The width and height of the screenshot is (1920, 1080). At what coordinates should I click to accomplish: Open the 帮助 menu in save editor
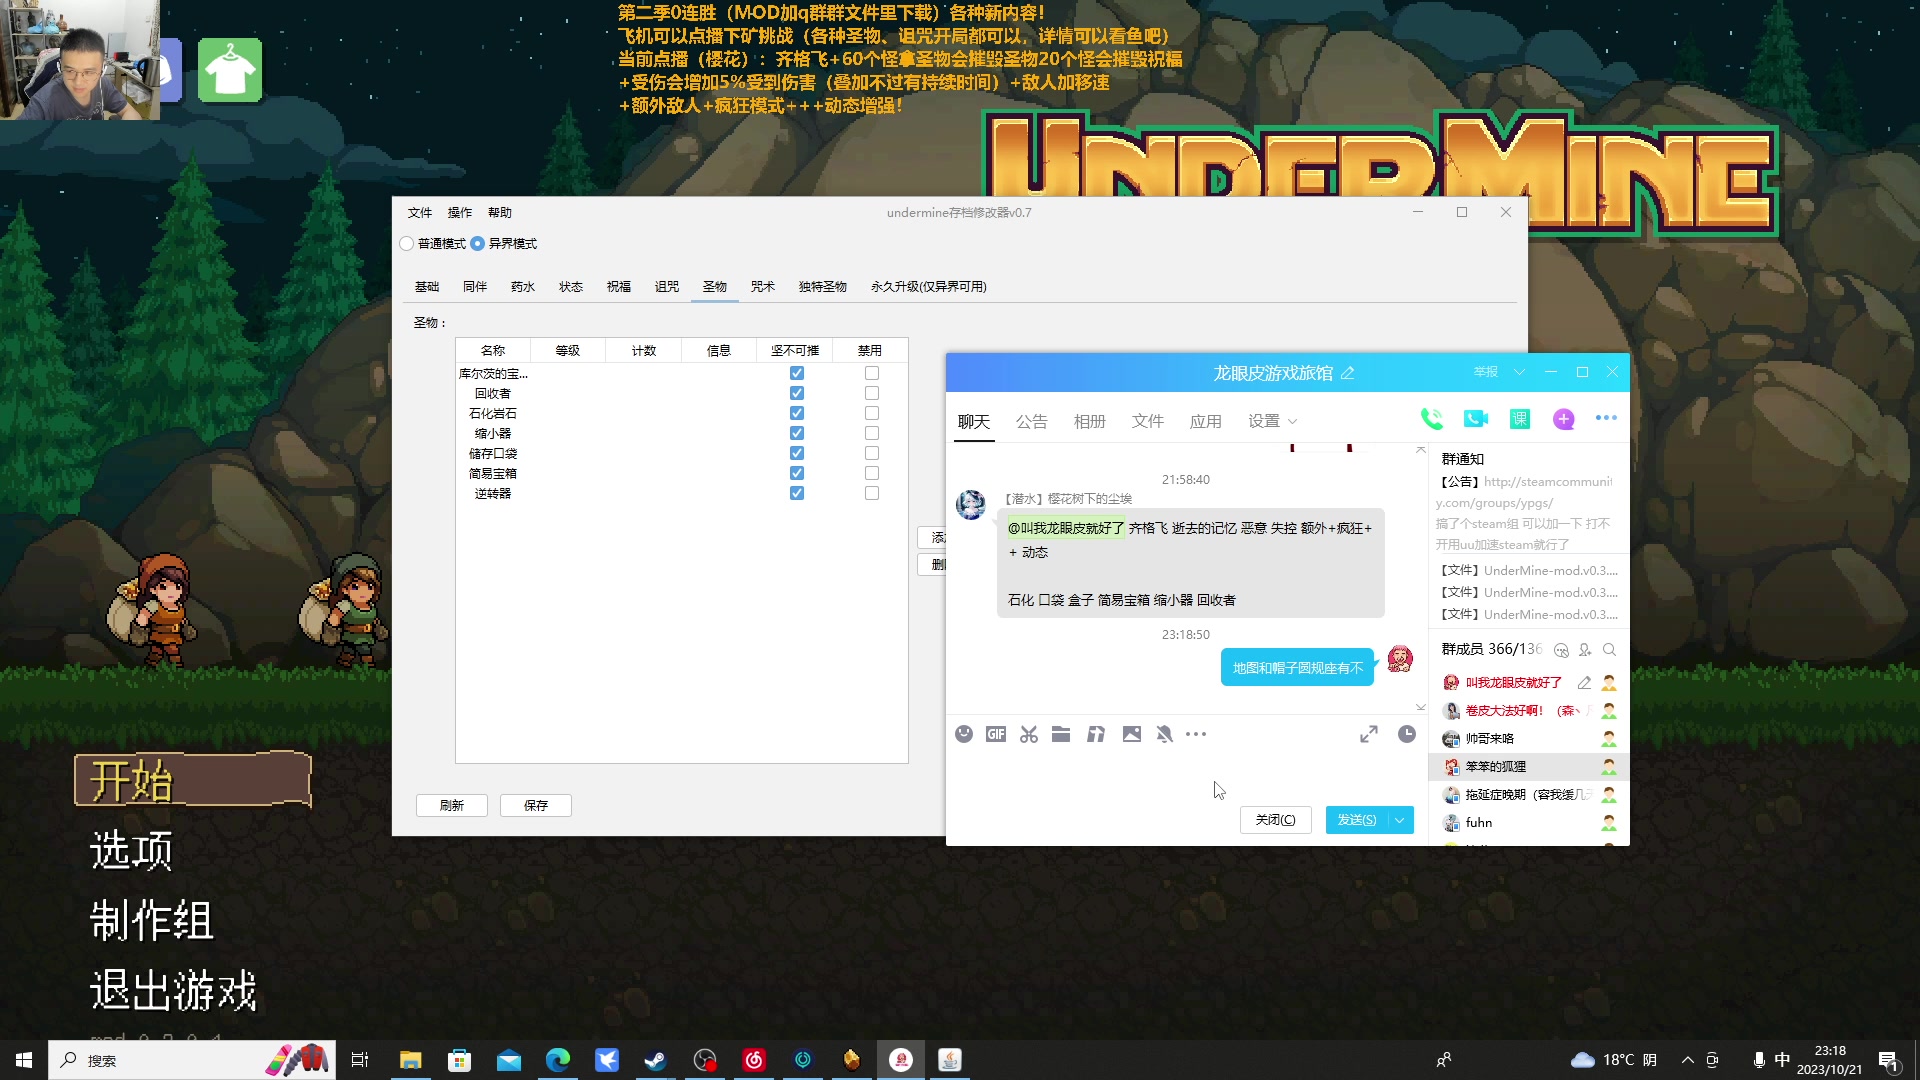500,213
